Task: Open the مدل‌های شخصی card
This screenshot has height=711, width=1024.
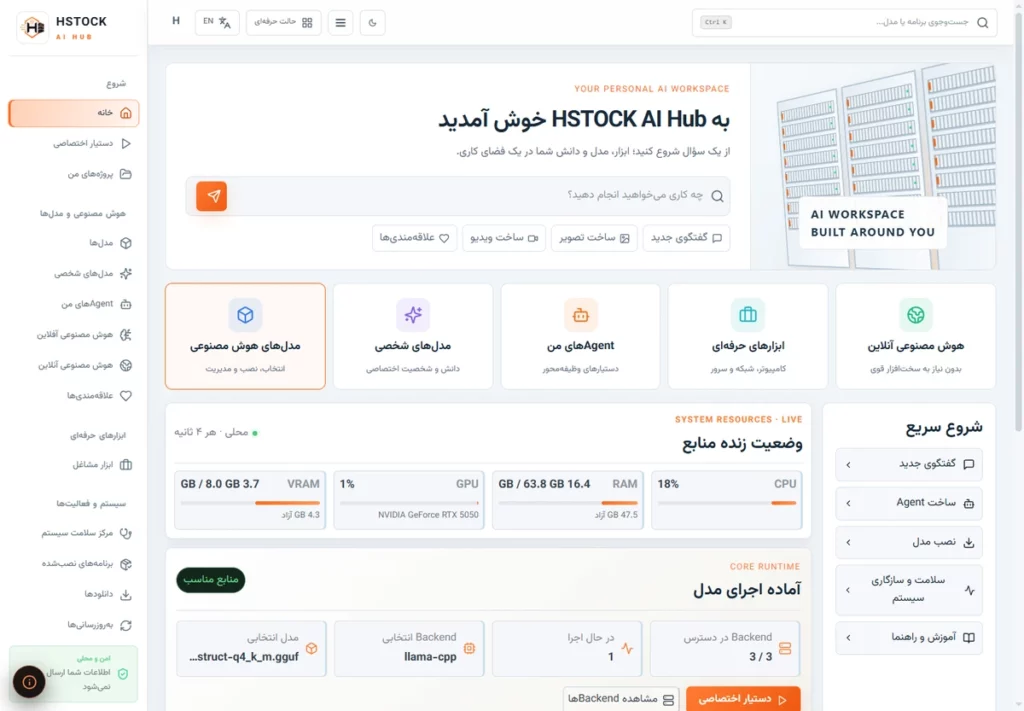Action: (413, 336)
